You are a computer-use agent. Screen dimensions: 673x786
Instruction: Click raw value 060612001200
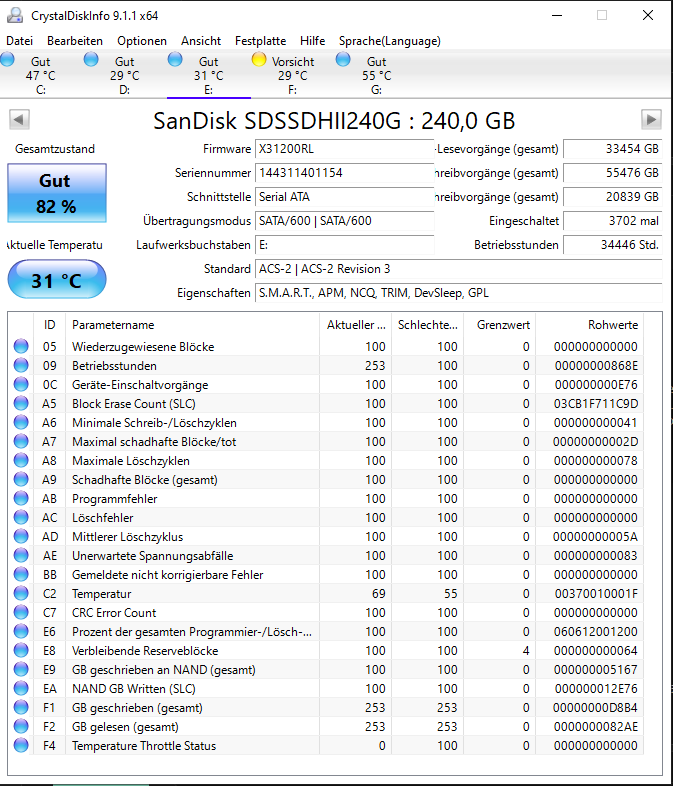coord(596,632)
